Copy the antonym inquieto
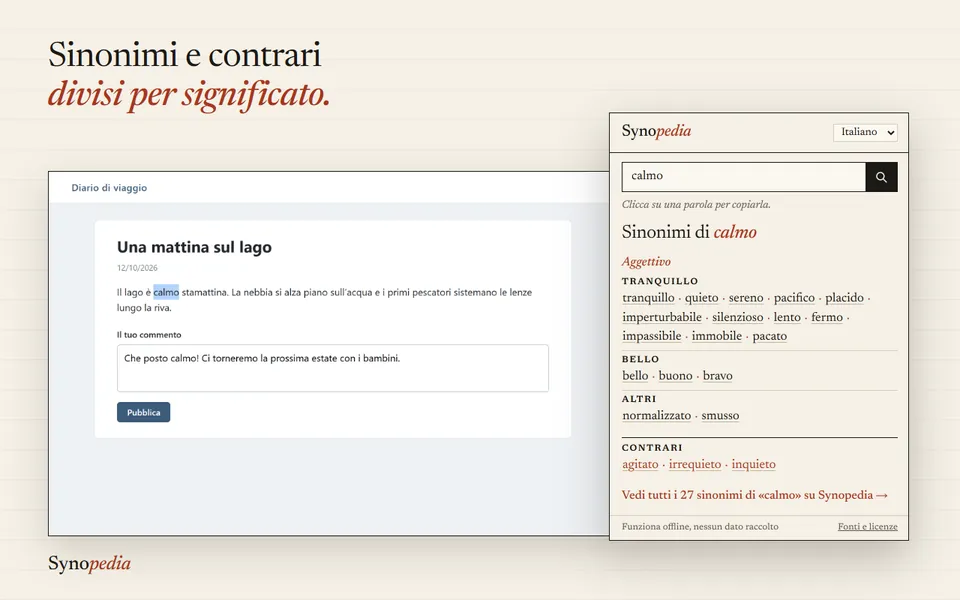Viewport: 960px width, 600px height. [x=754, y=465]
